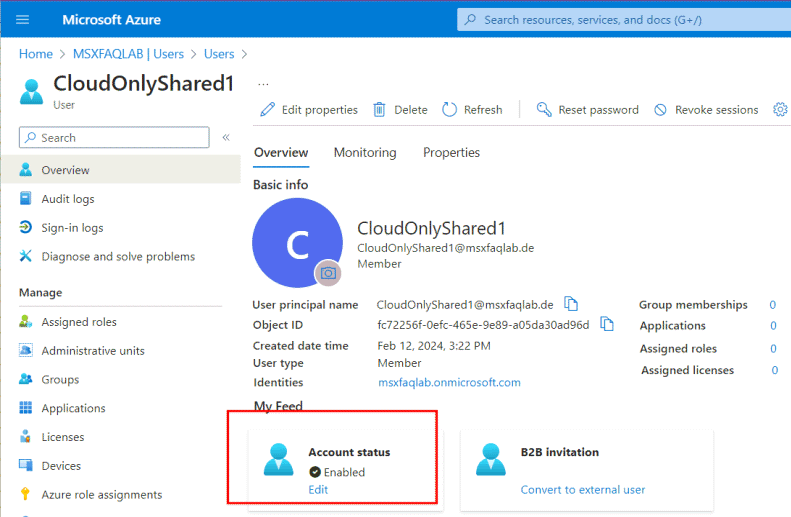The image size is (791, 517).
Task: Click the CloudOnlyShared1 avatar circle
Action: 298,243
